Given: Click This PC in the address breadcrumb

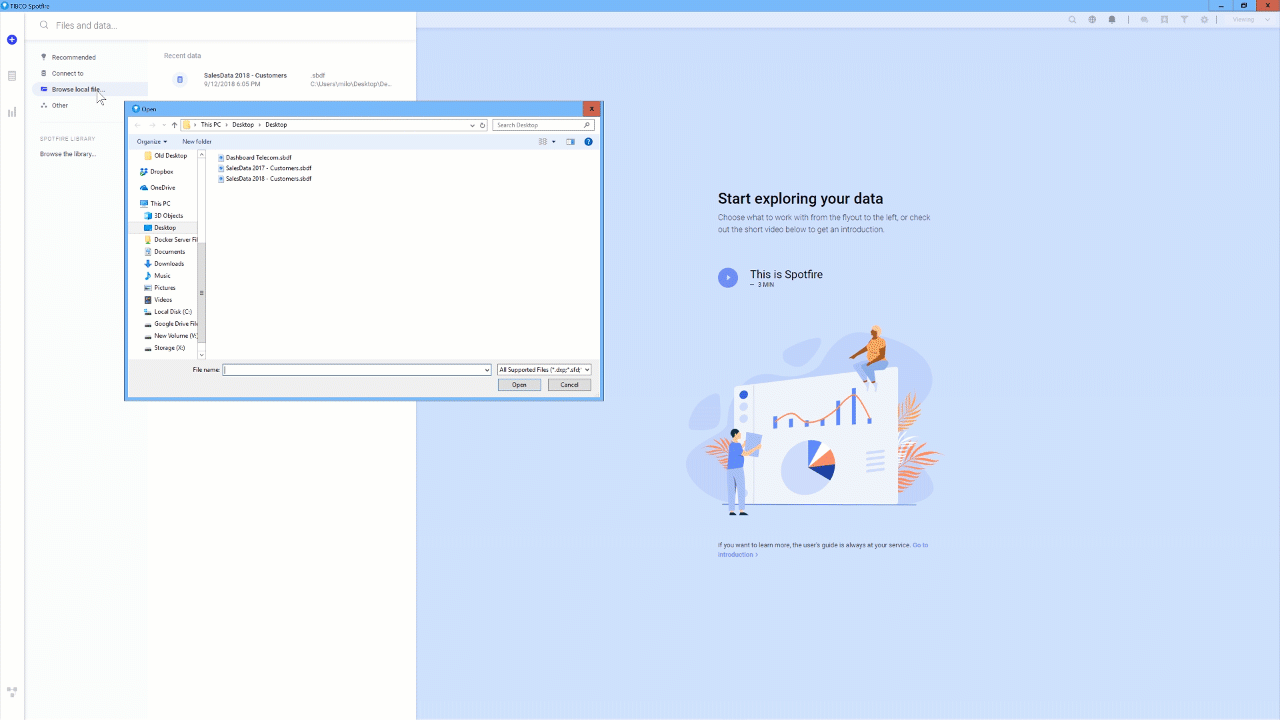Looking at the screenshot, I should tap(210, 125).
